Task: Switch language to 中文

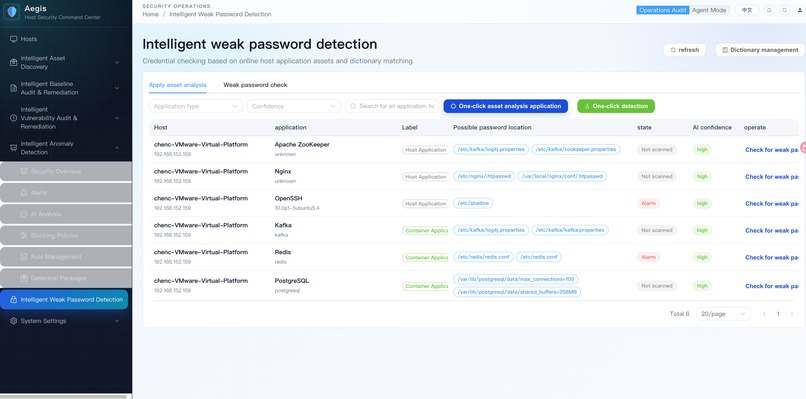Action: [x=746, y=10]
